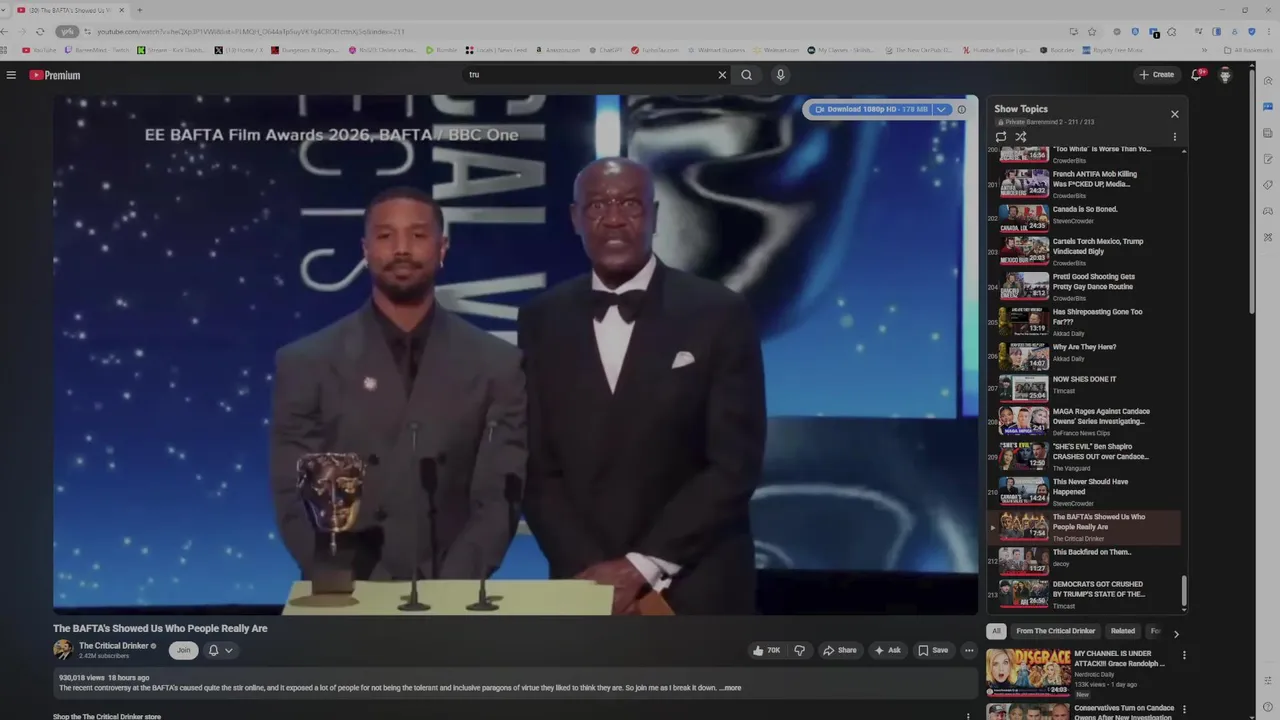Viewport: 1280px width, 720px height.
Task: Toggle playlist loop
Action: [1001, 137]
